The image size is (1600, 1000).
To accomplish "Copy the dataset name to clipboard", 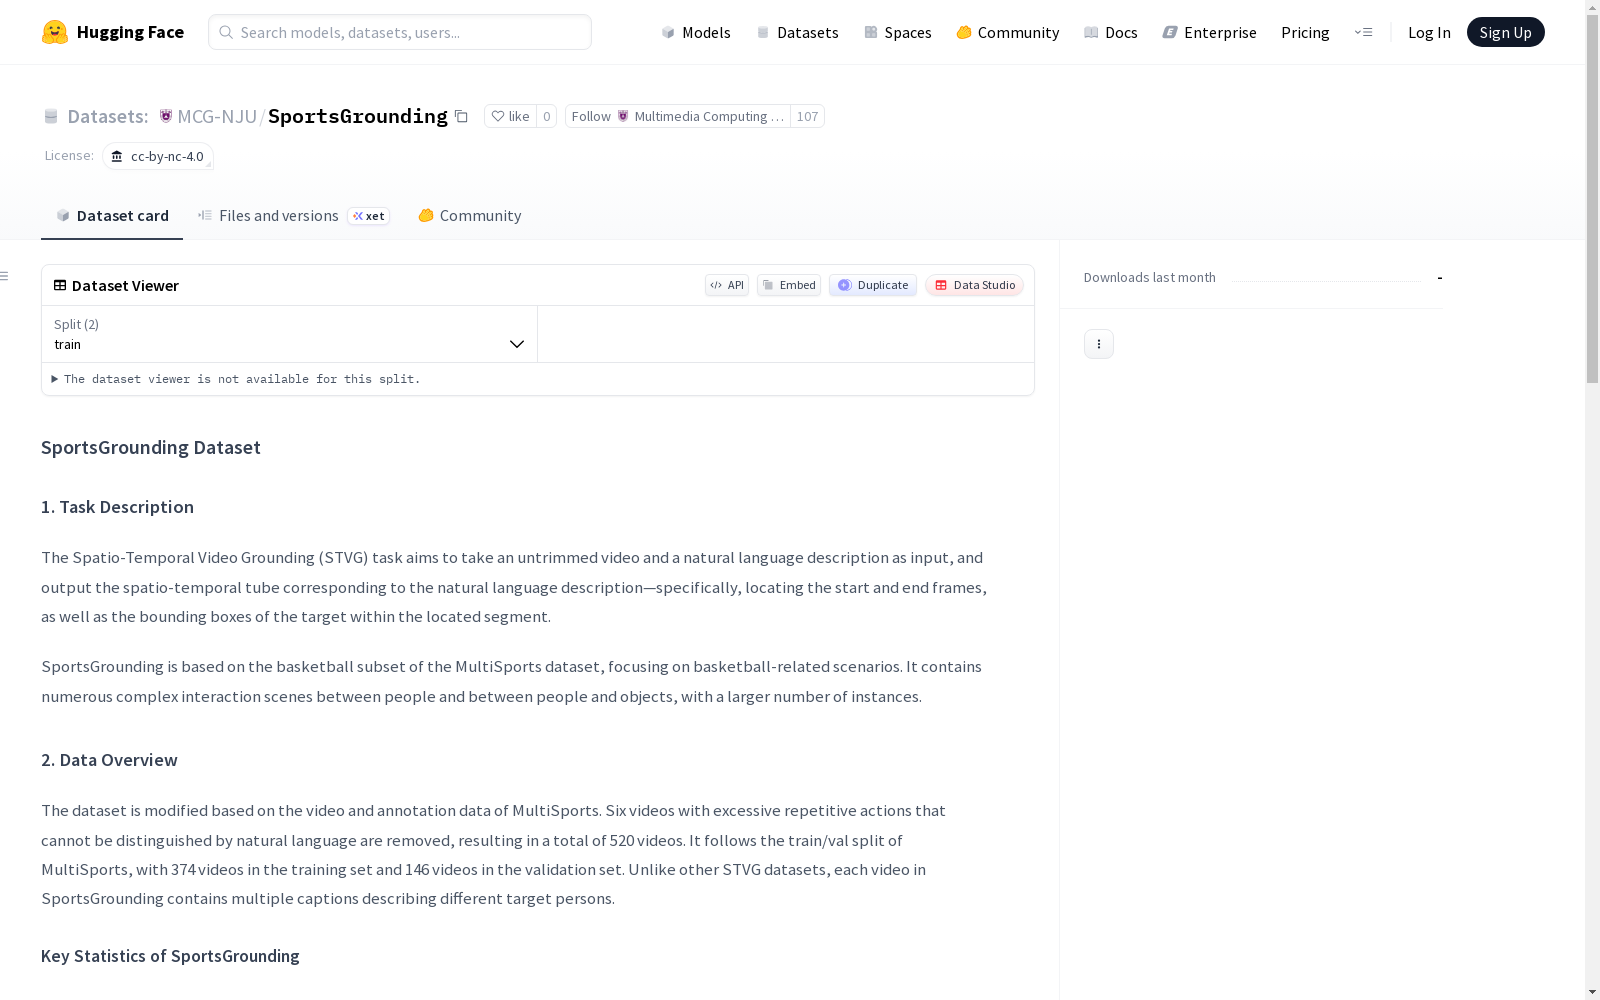I will [461, 116].
